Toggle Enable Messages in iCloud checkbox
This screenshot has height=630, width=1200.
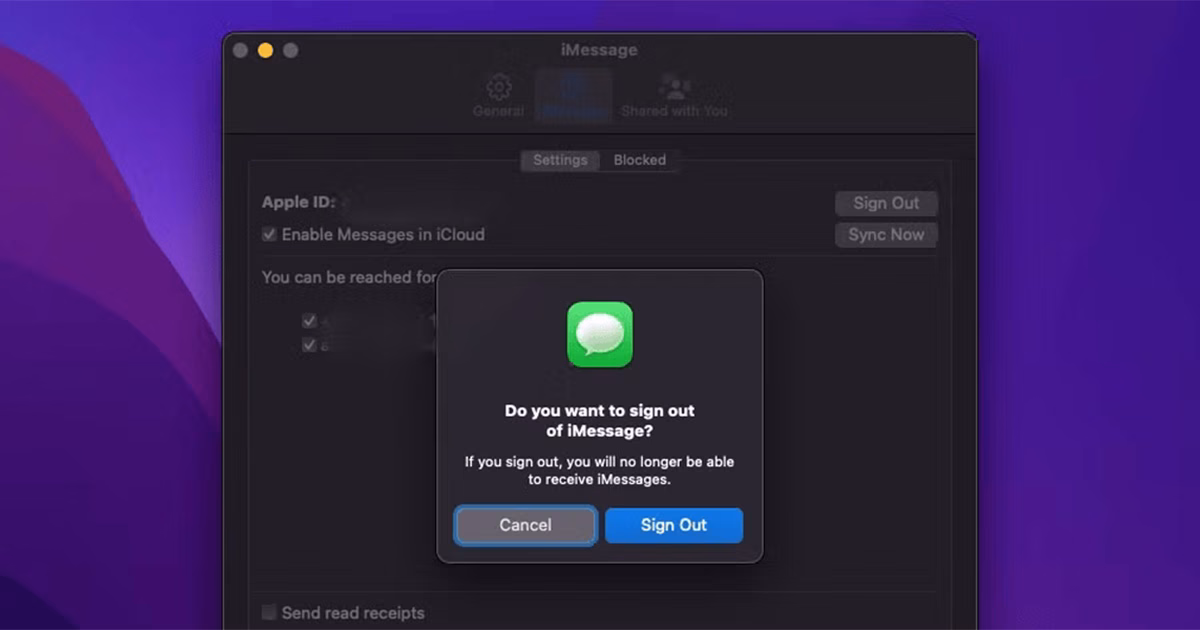[x=269, y=234]
